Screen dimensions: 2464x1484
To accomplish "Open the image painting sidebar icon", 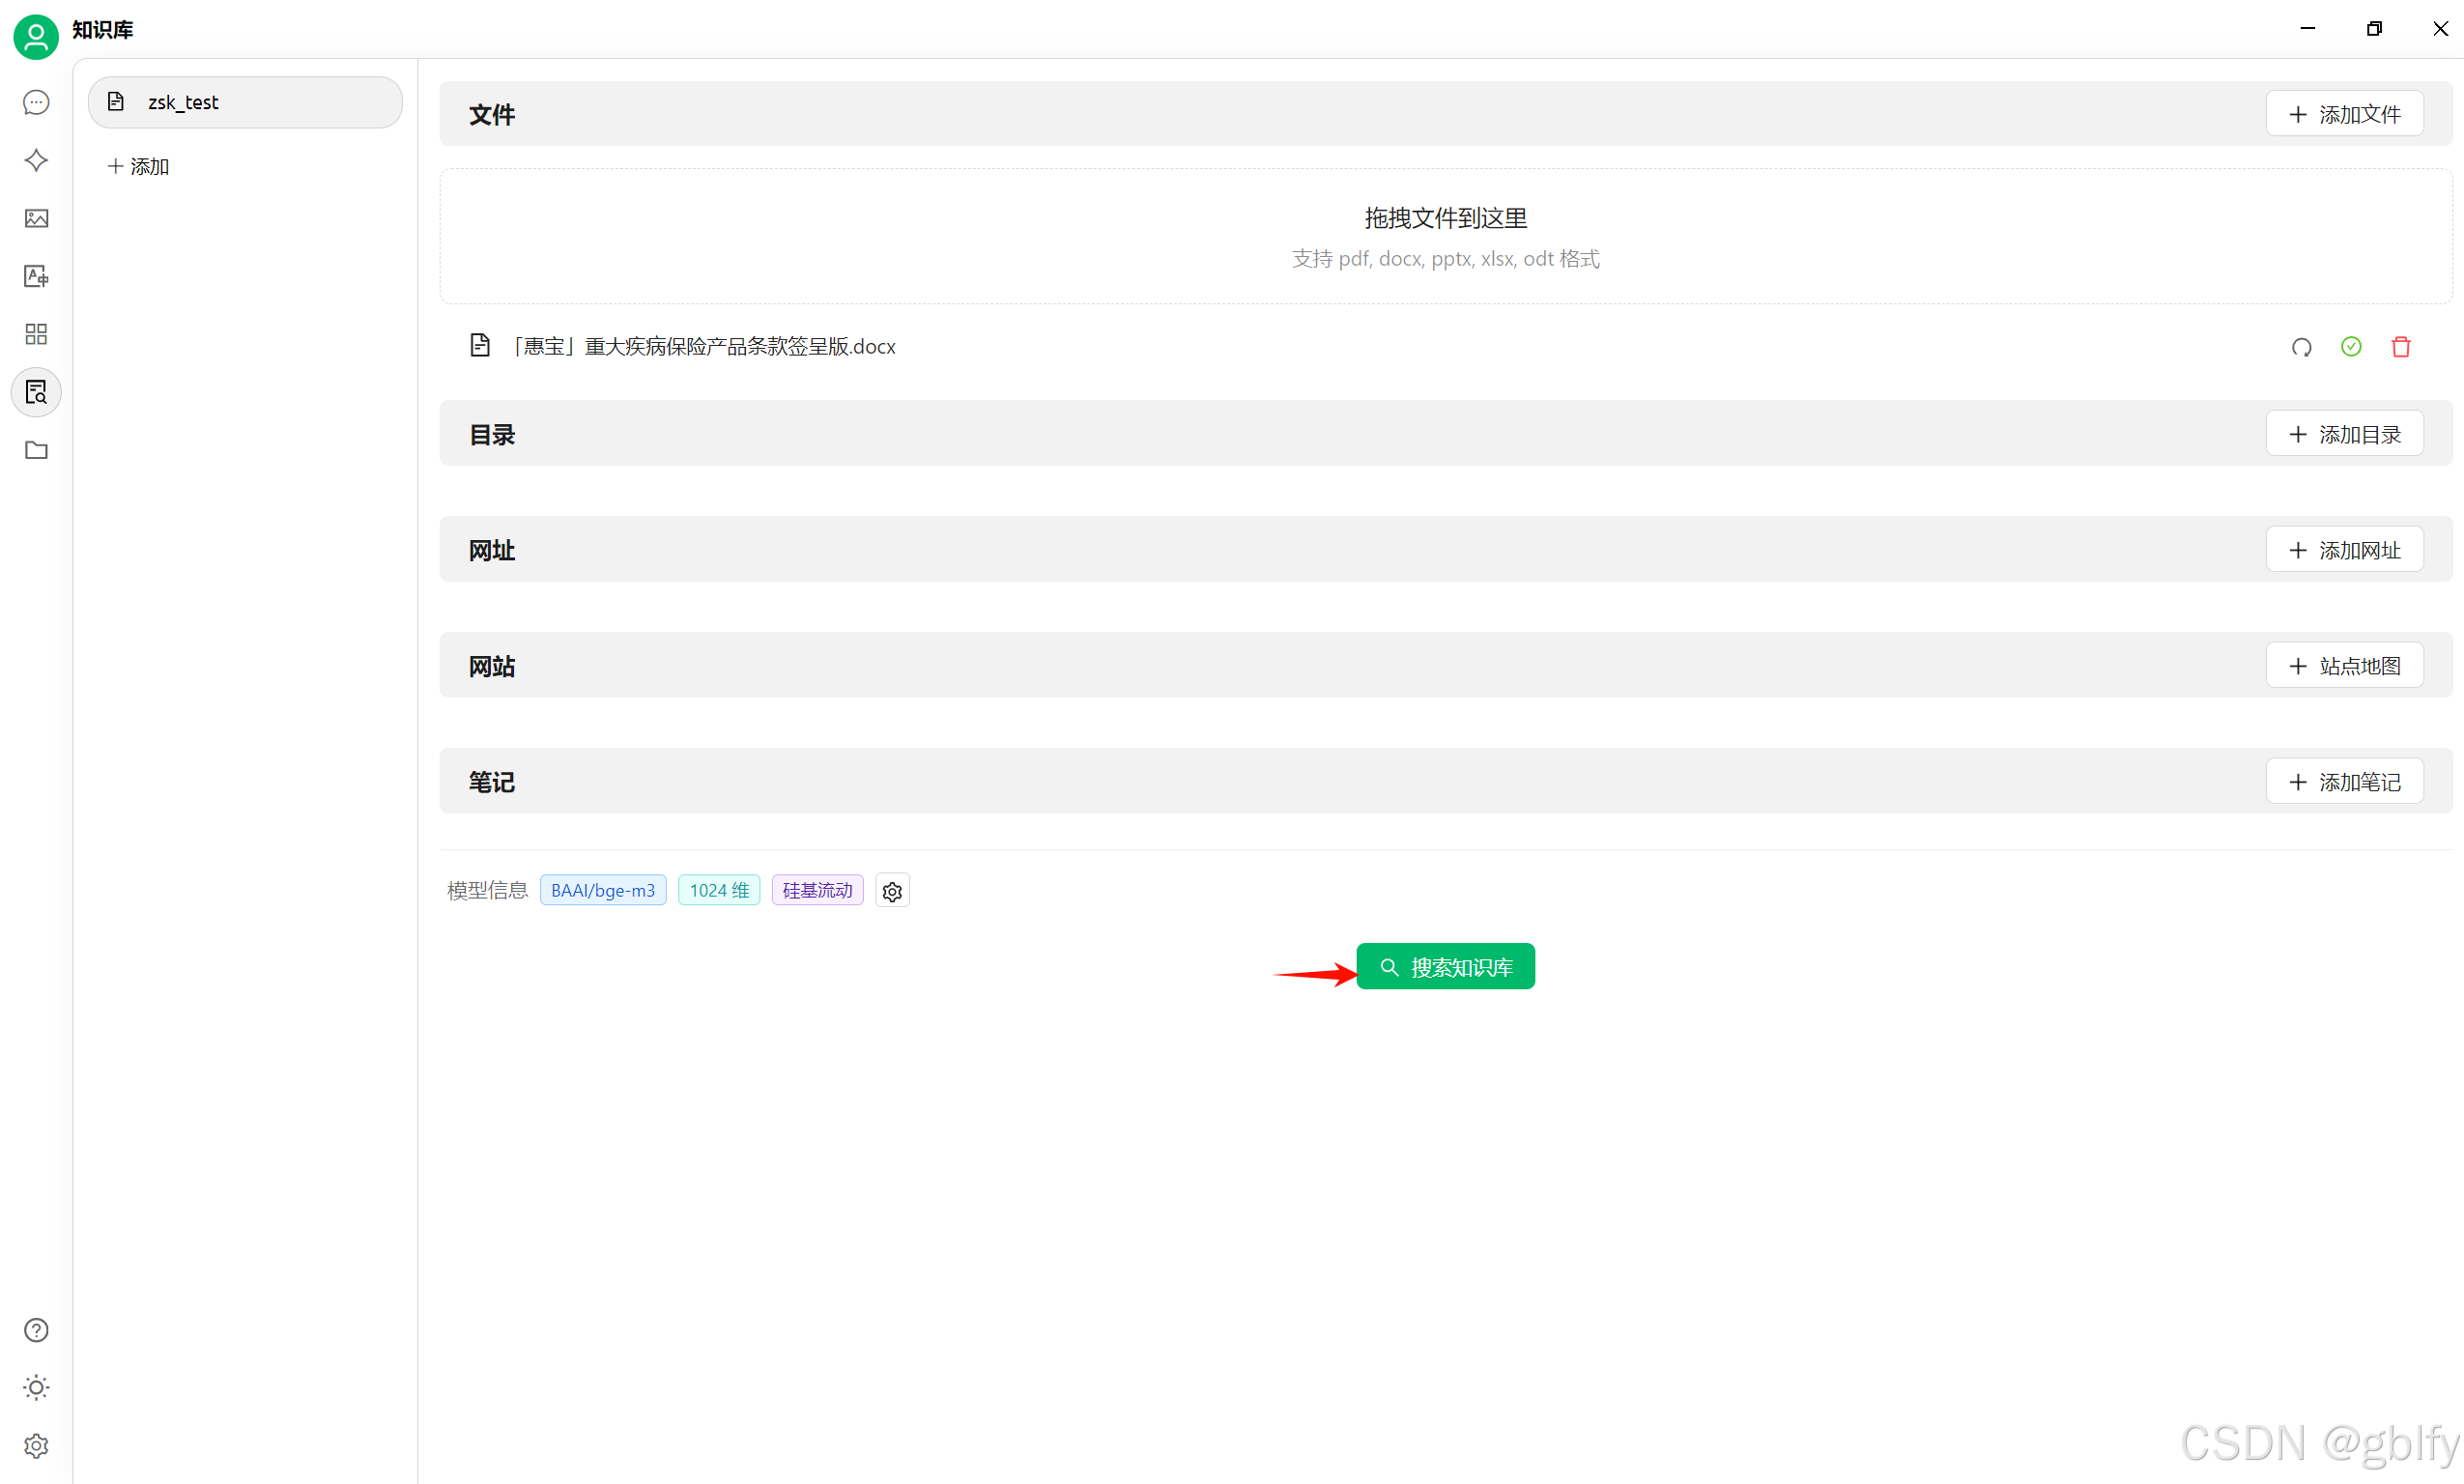I will coord(36,218).
